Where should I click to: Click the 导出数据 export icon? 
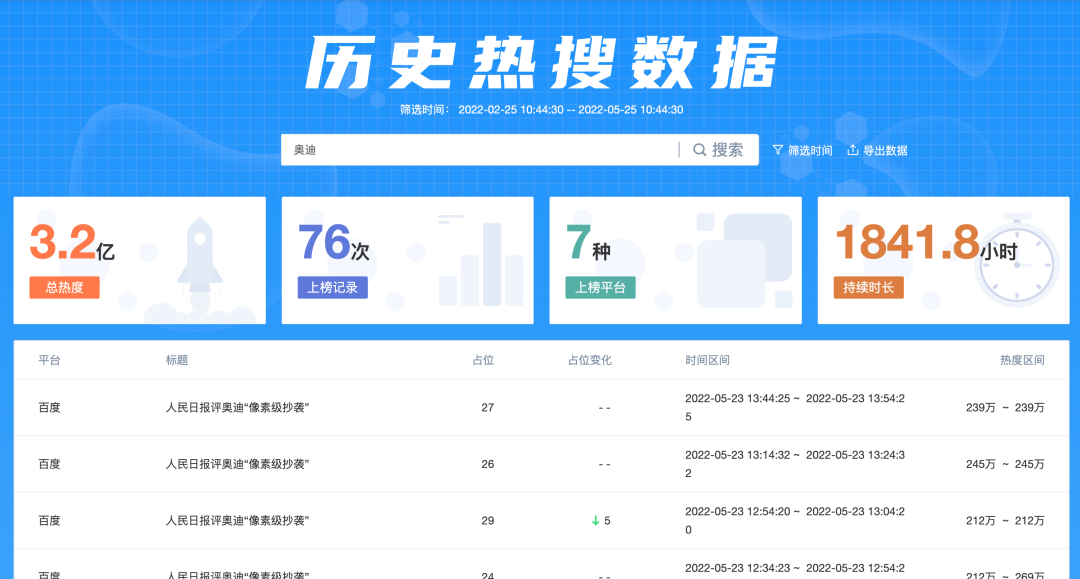853,150
